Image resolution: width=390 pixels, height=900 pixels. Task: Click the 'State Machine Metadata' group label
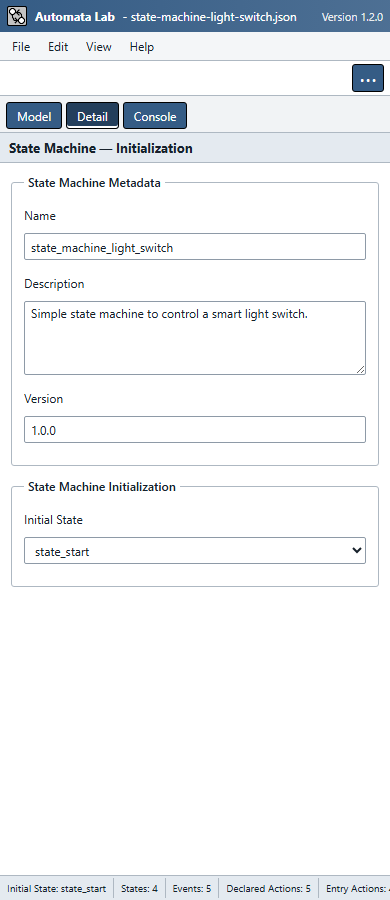tap(94, 183)
